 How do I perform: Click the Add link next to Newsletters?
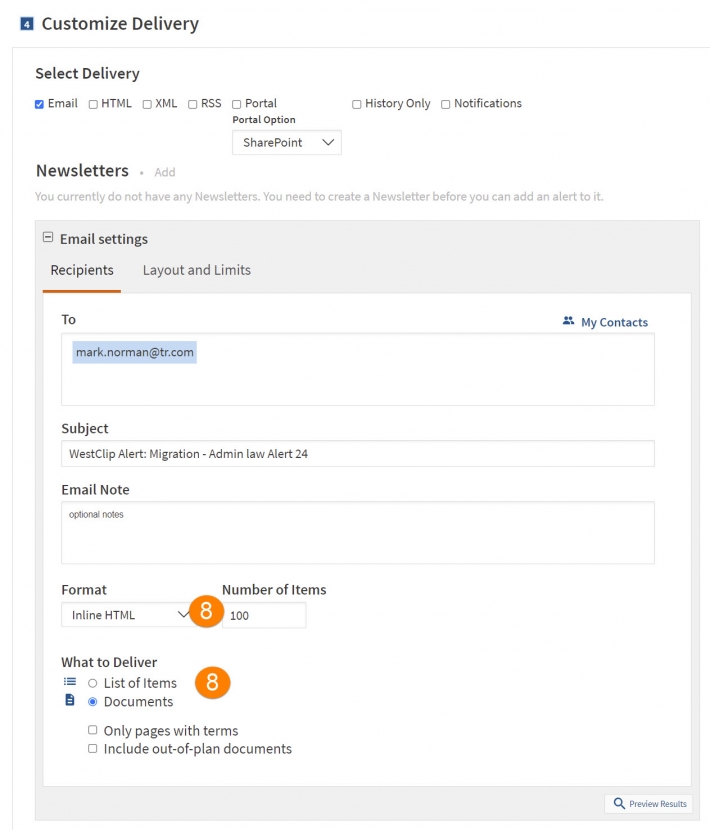click(165, 172)
